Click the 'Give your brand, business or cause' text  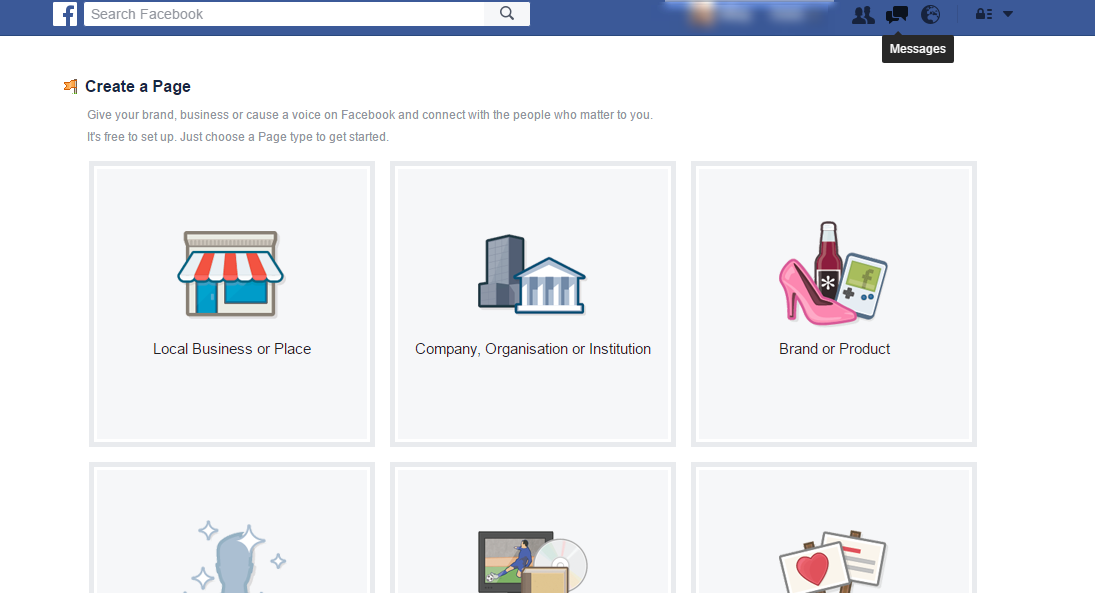point(370,115)
